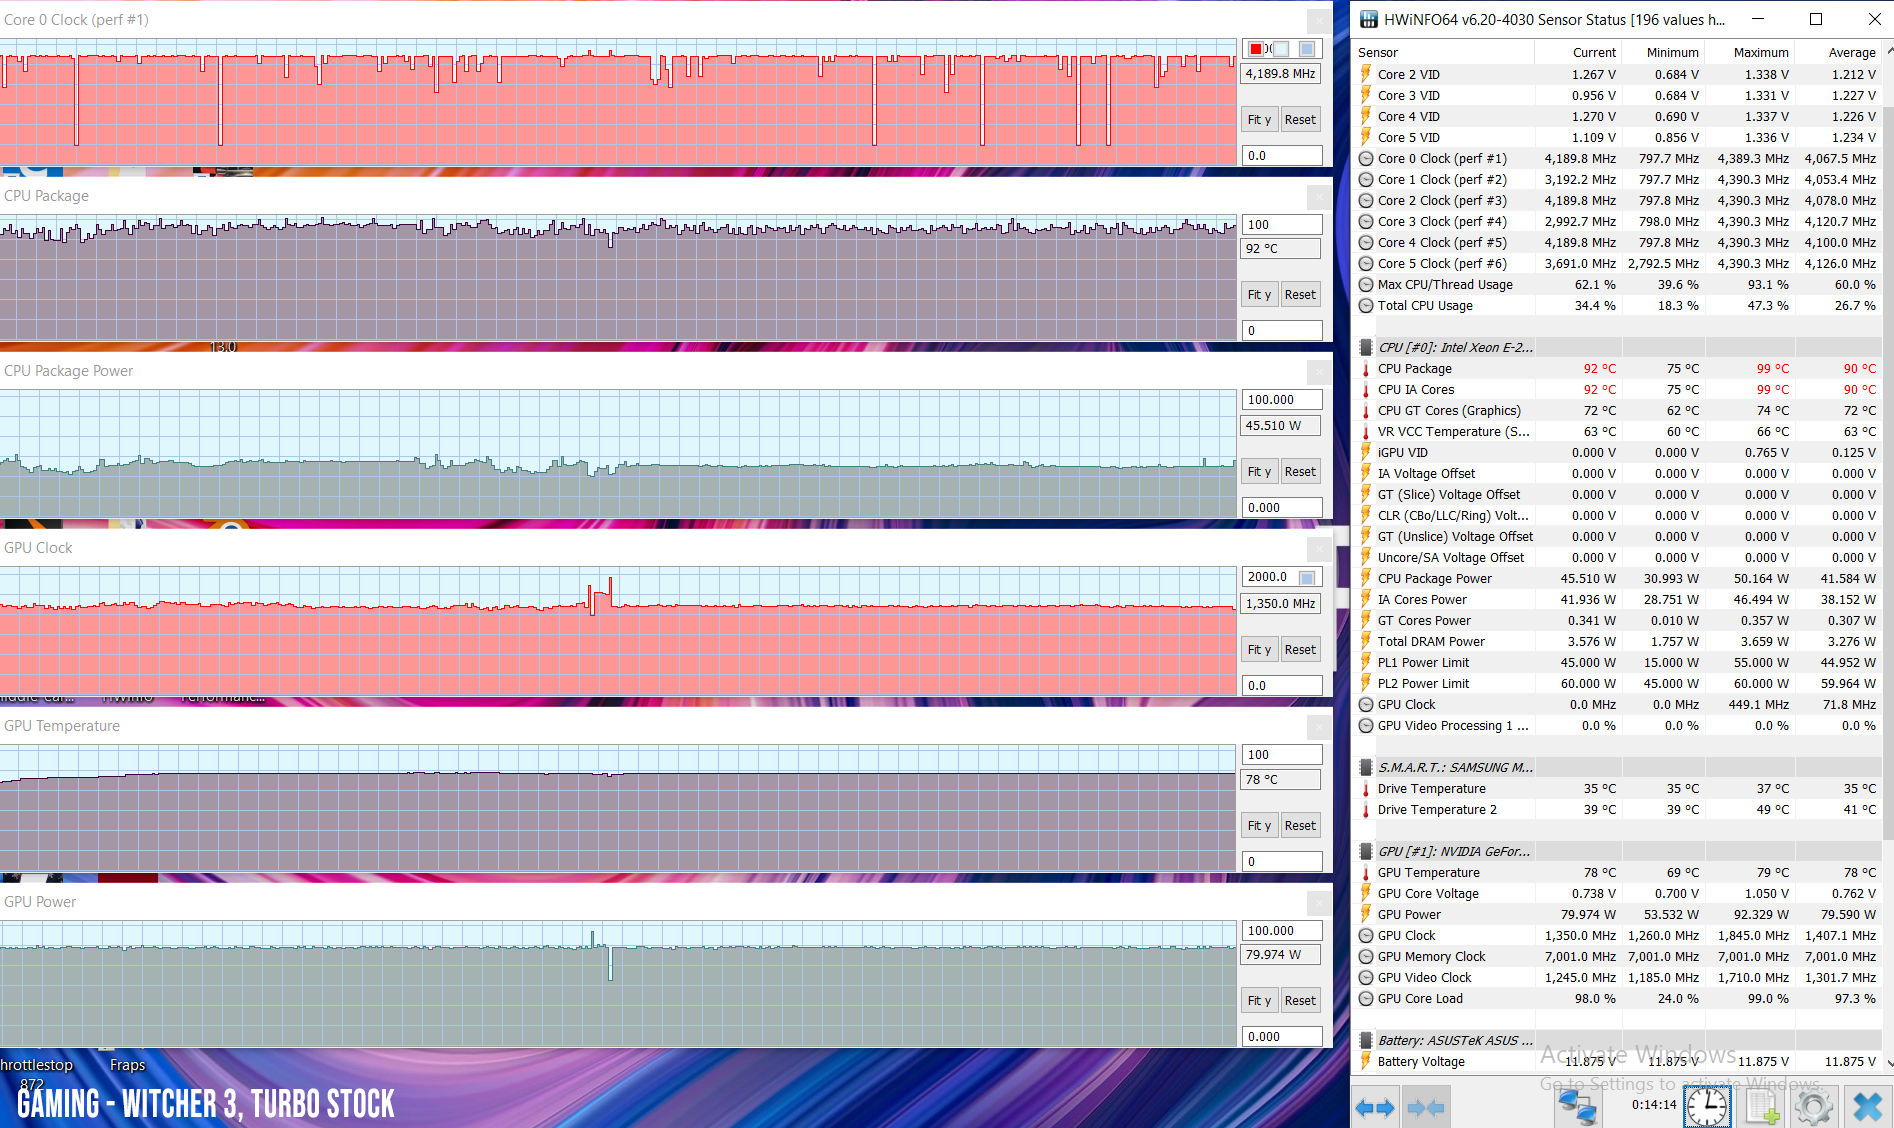Click the blue swatch in GPU Clock graph max field

pos(1307,578)
